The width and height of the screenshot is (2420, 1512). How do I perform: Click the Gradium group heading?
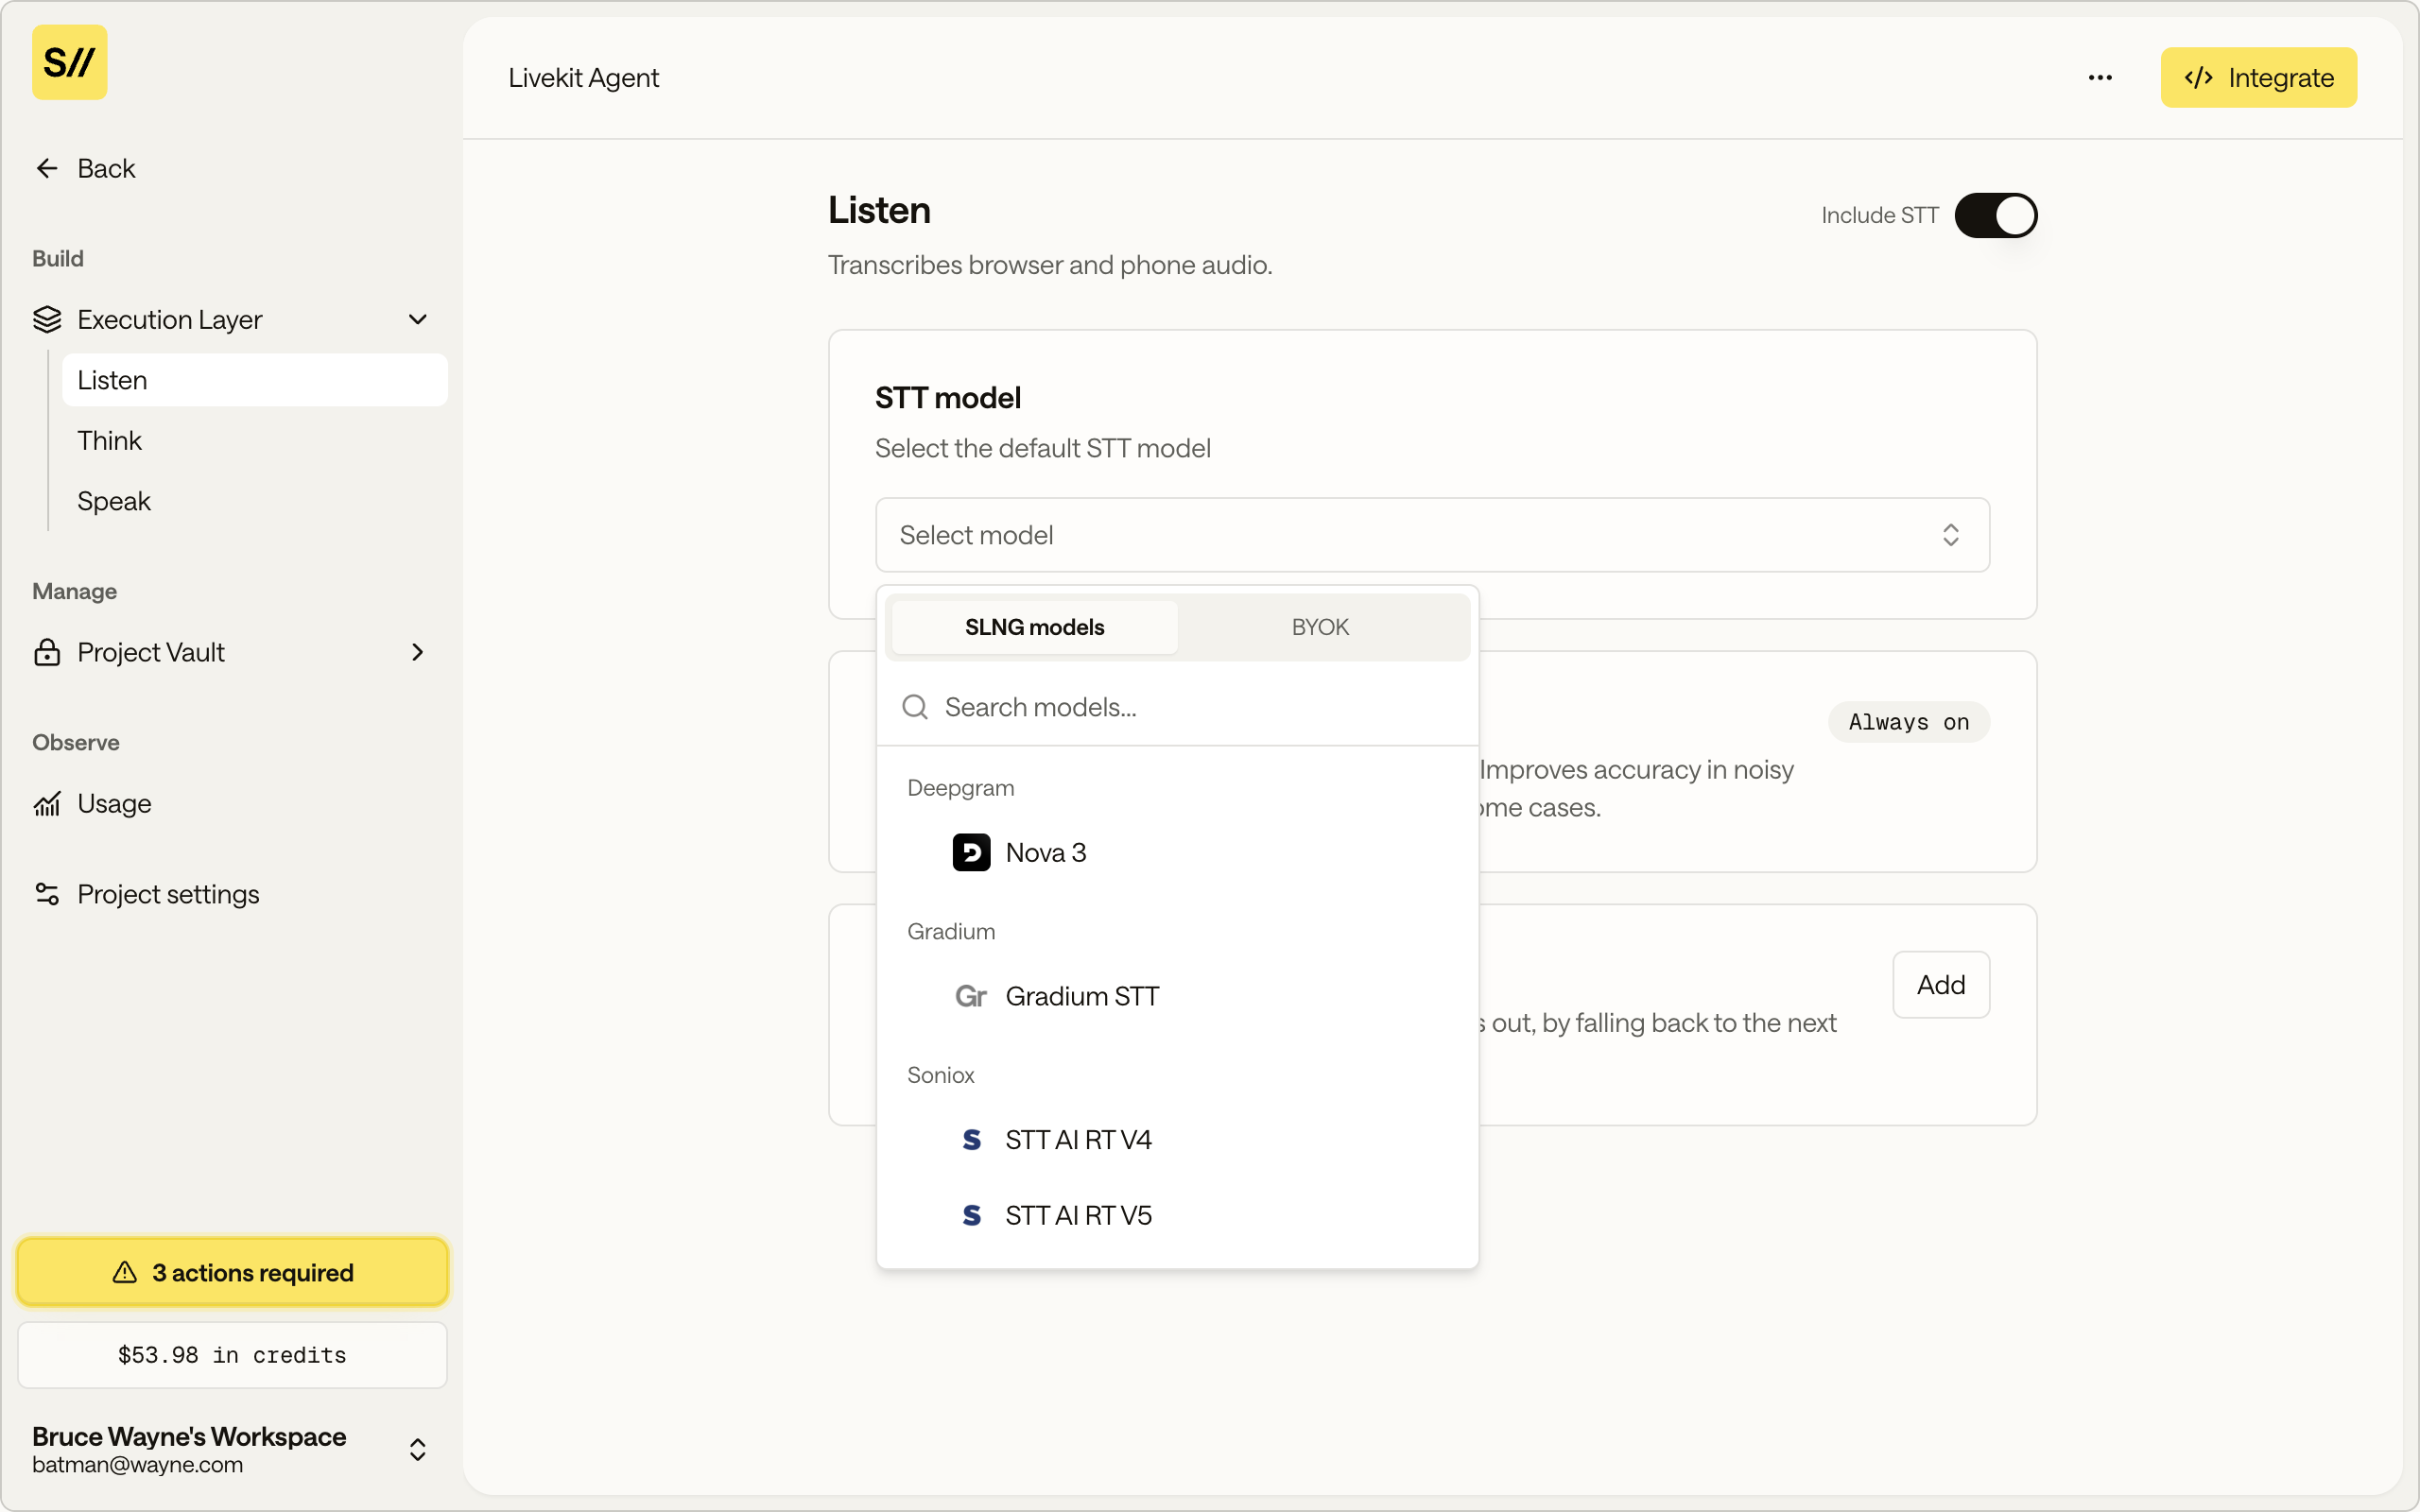(951, 931)
